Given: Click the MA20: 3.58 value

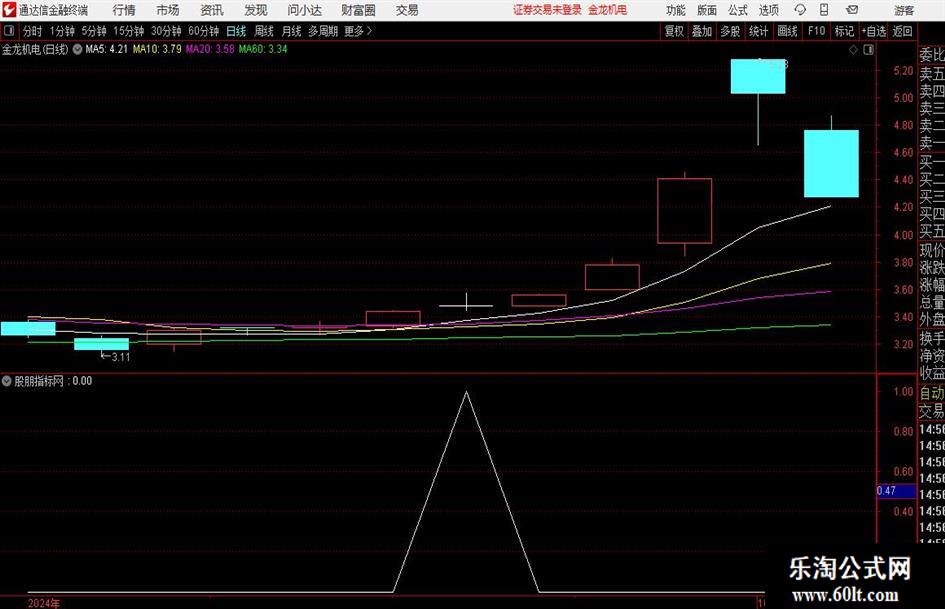Looking at the screenshot, I should point(210,49).
